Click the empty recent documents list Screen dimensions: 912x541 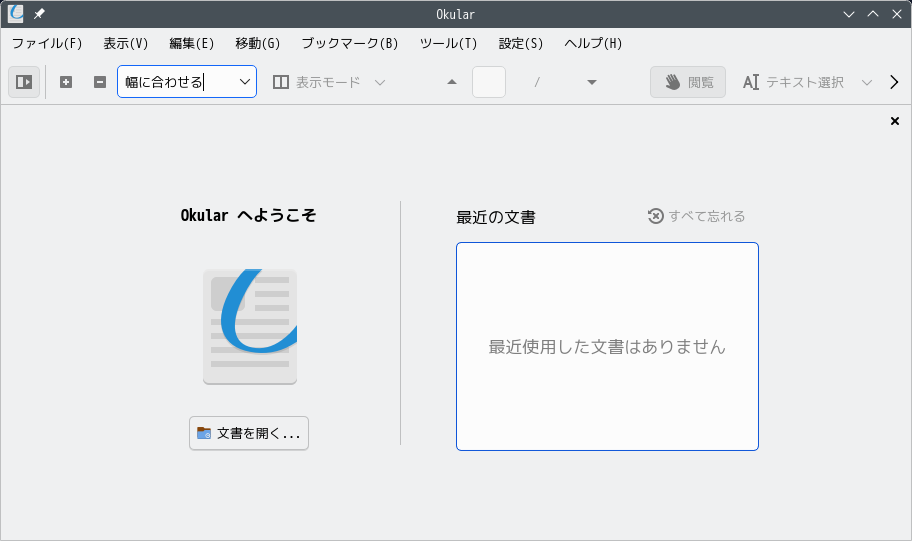point(607,346)
